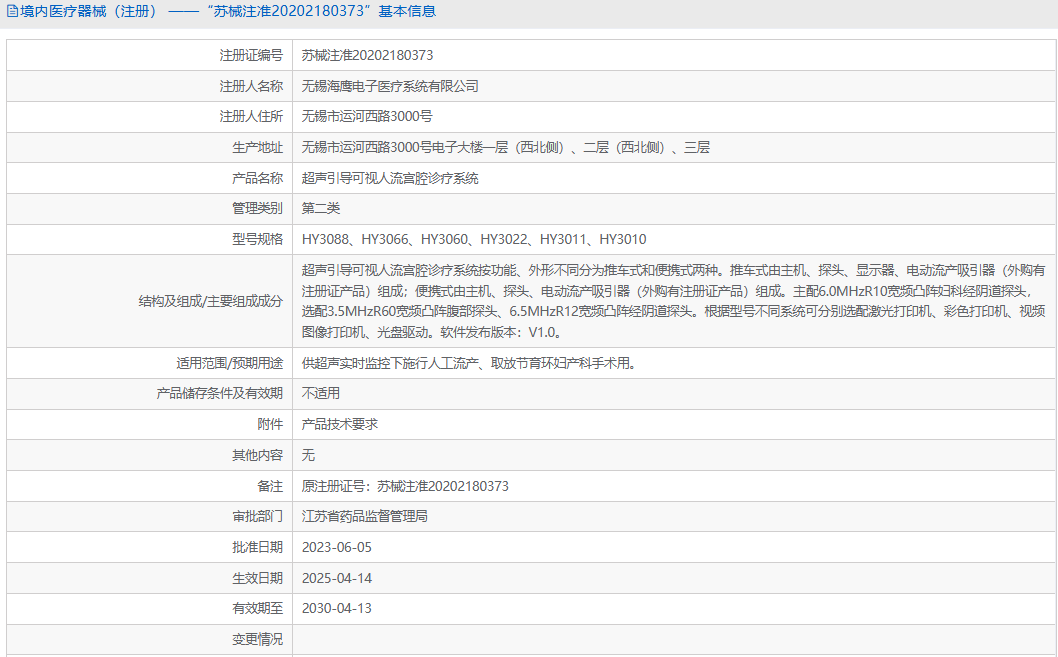Click the label '适用范围/预期用途'
Screen dimensions: 1058x657
229,364
